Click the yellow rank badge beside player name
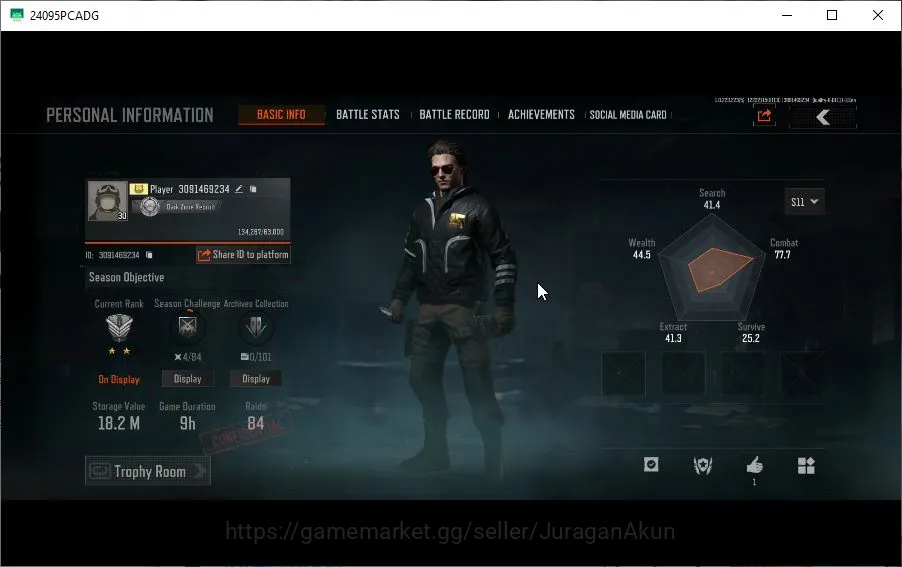Screen dimensions: 902x567 [139, 189]
